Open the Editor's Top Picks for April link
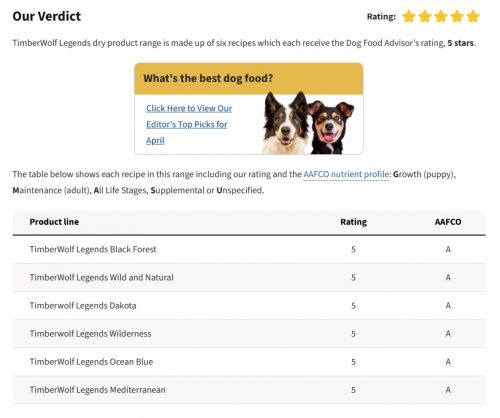Screen dimensions: 500x418 [189, 124]
